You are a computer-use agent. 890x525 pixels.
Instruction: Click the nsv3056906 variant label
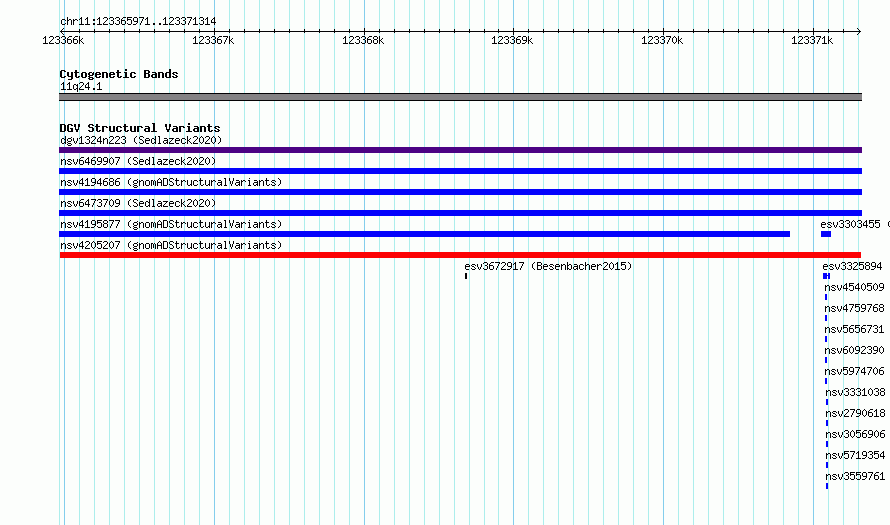coord(855,434)
